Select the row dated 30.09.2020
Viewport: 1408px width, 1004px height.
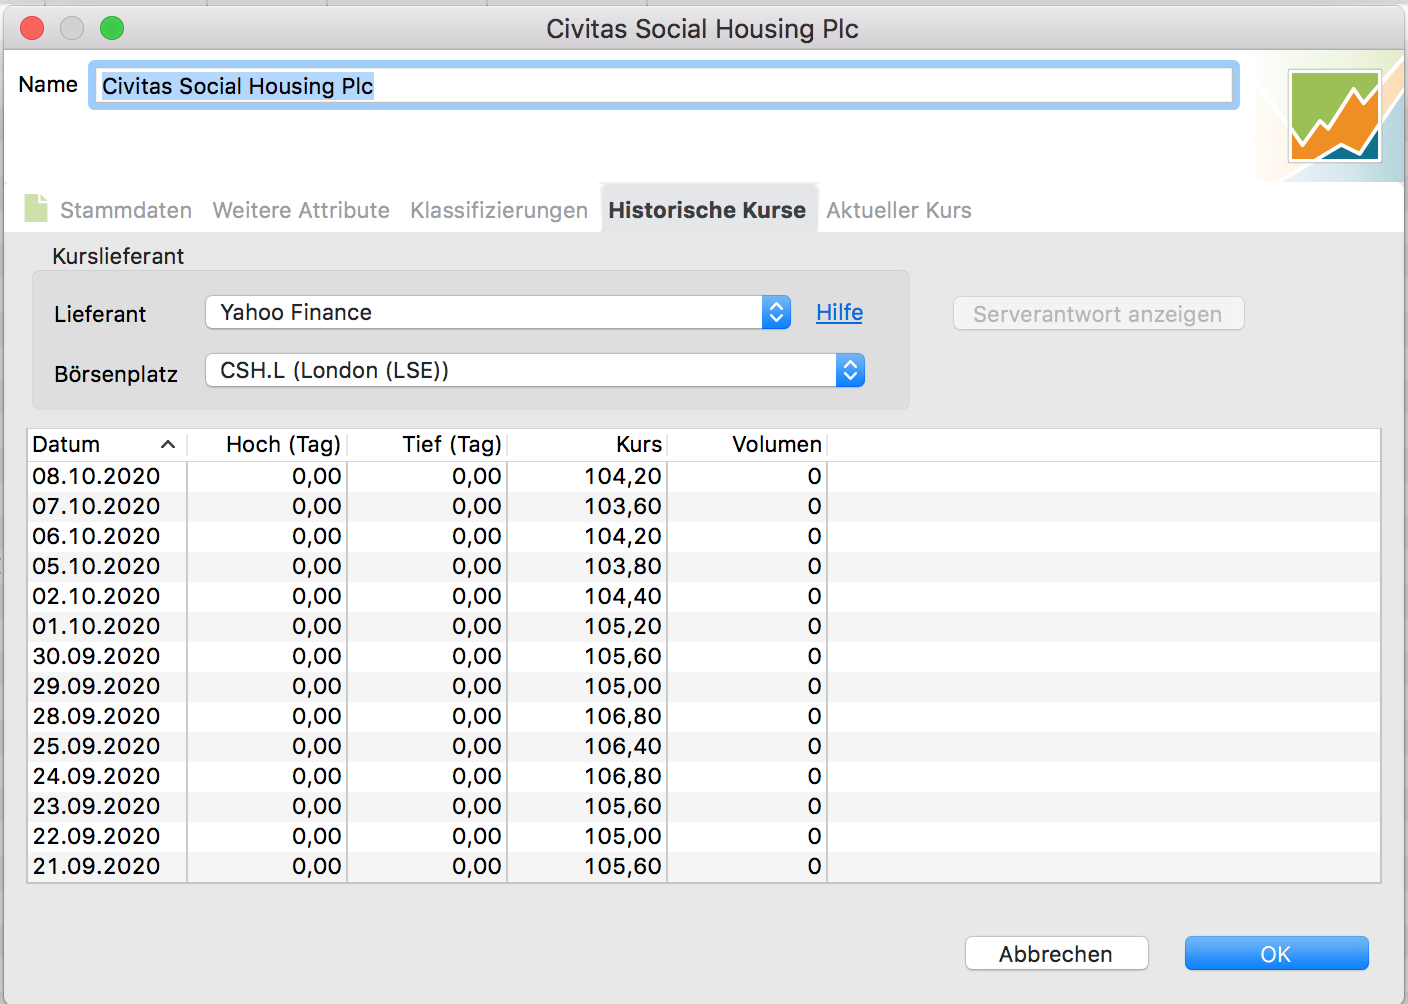(x=704, y=656)
